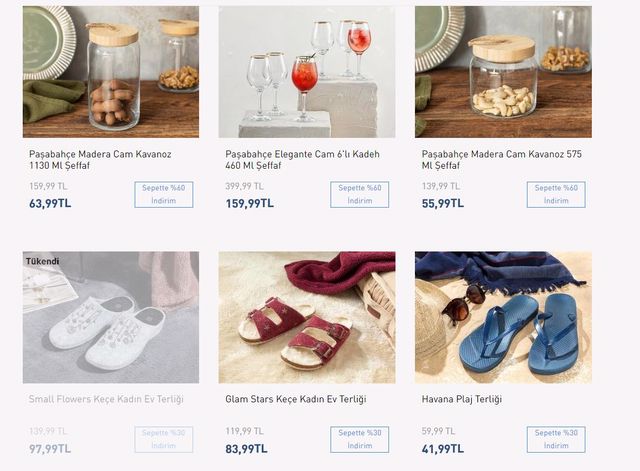This screenshot has width=640, height=471.
Task: Open the Elegante Cam 6'lı Kadeh photo
Action: point(306,72)
